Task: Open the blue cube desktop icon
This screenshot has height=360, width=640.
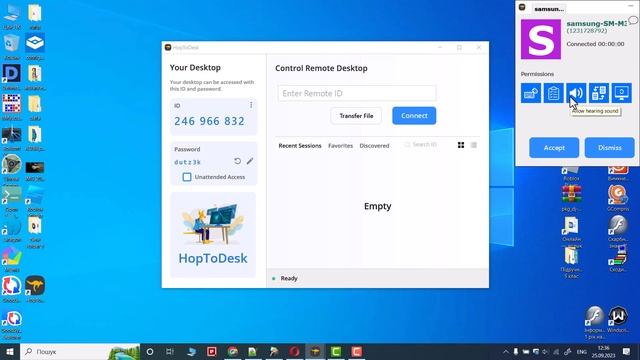Action: coord(35,47)
